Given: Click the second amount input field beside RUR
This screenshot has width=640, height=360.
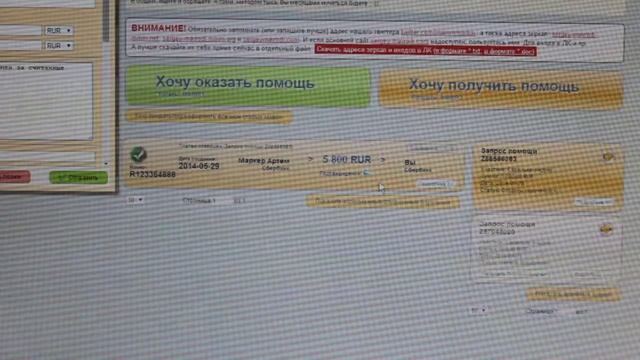Looking at the screenshot, I should (20, 45).
